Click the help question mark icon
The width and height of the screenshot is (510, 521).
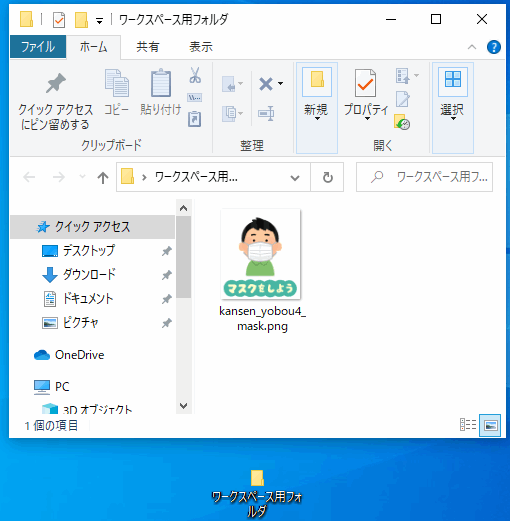coord(494,47)
